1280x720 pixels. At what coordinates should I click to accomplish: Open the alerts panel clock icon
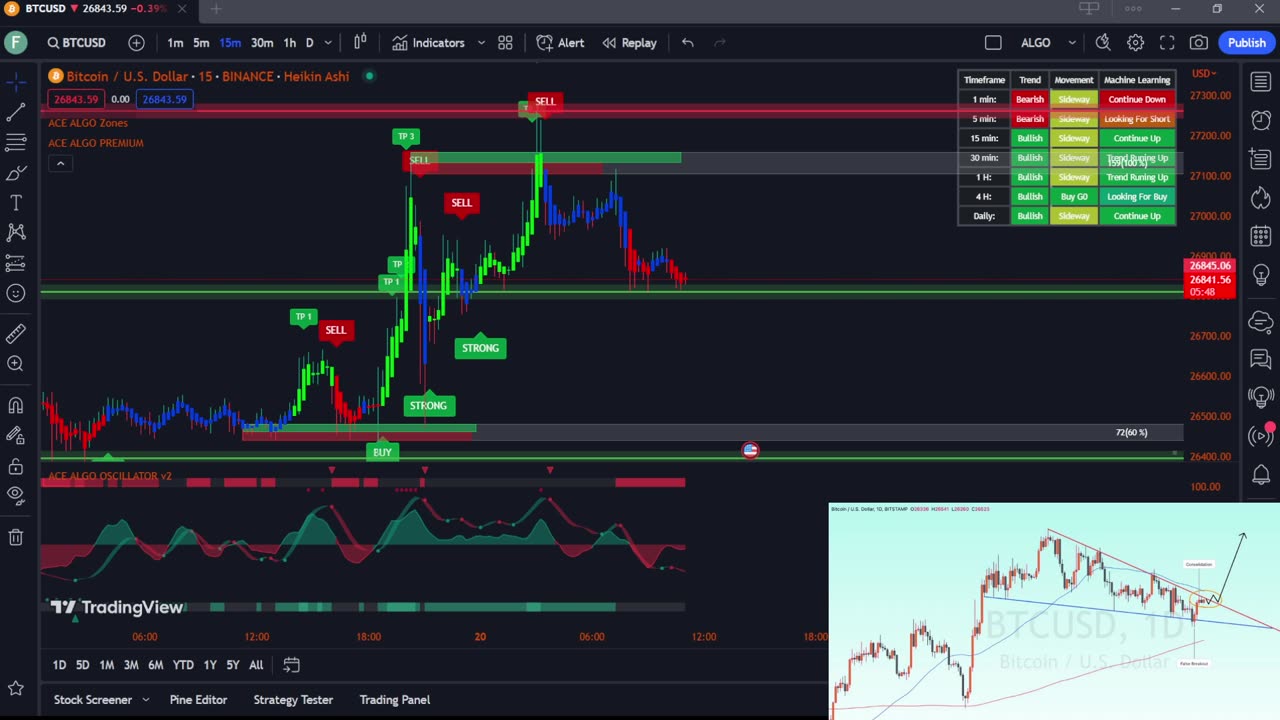pos(1261,120)
